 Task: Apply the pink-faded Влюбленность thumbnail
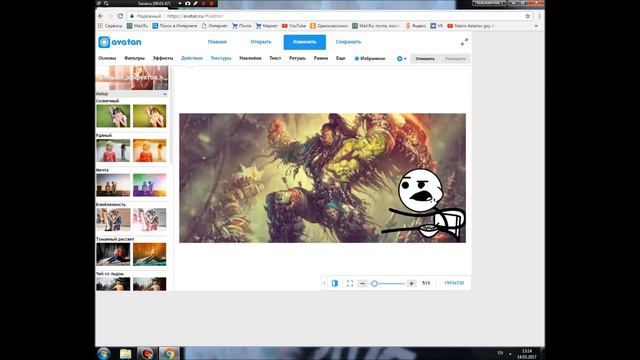149,220
